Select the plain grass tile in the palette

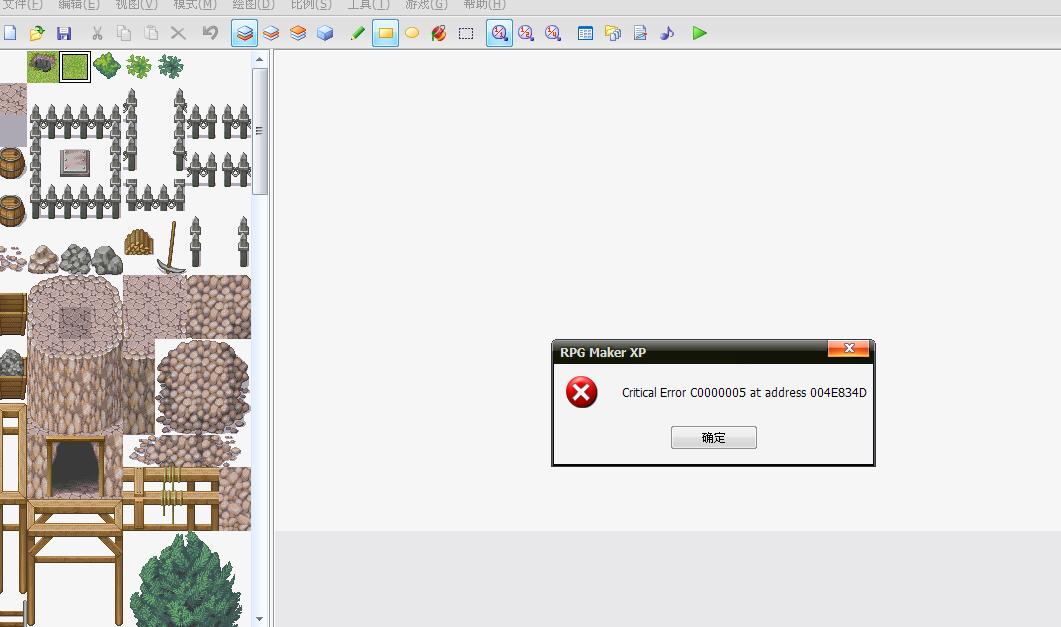(74, 67)
